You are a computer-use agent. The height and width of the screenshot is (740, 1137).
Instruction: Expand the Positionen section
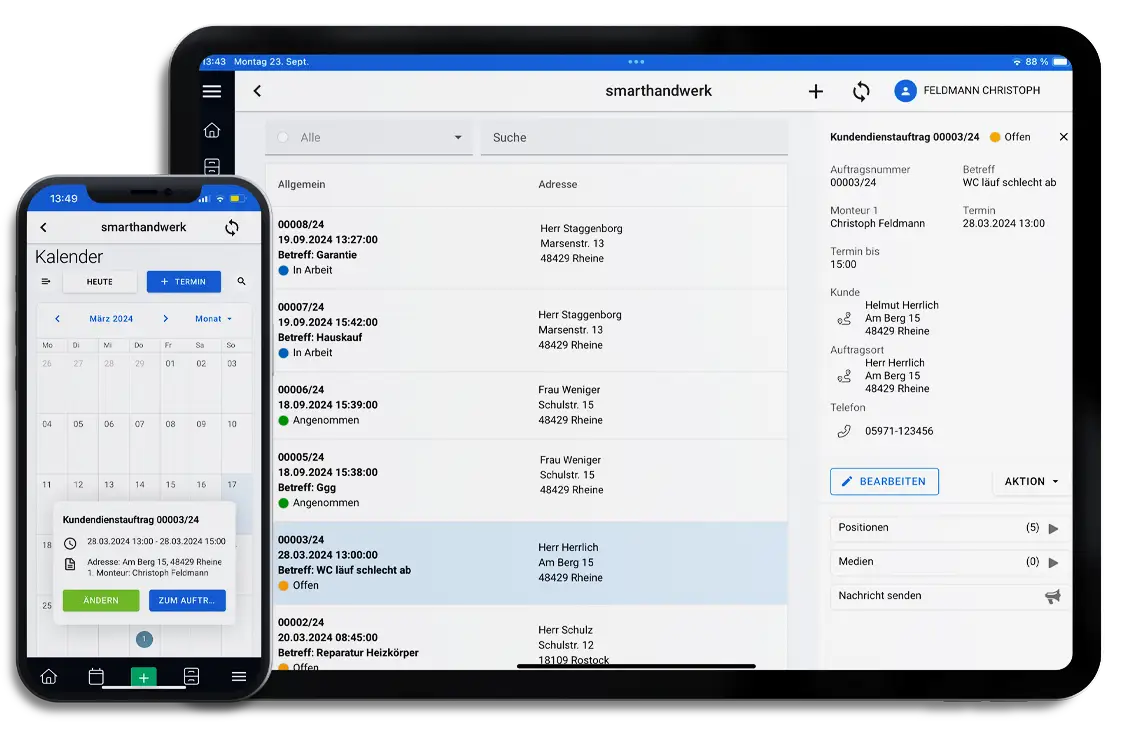click(1053, 528)
